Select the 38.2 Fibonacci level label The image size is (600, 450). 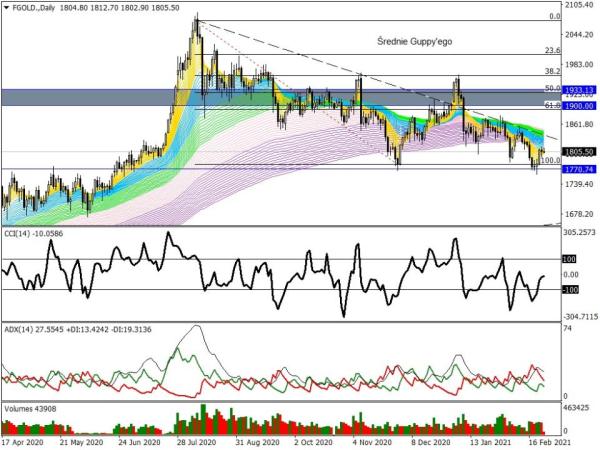[551, 72]
